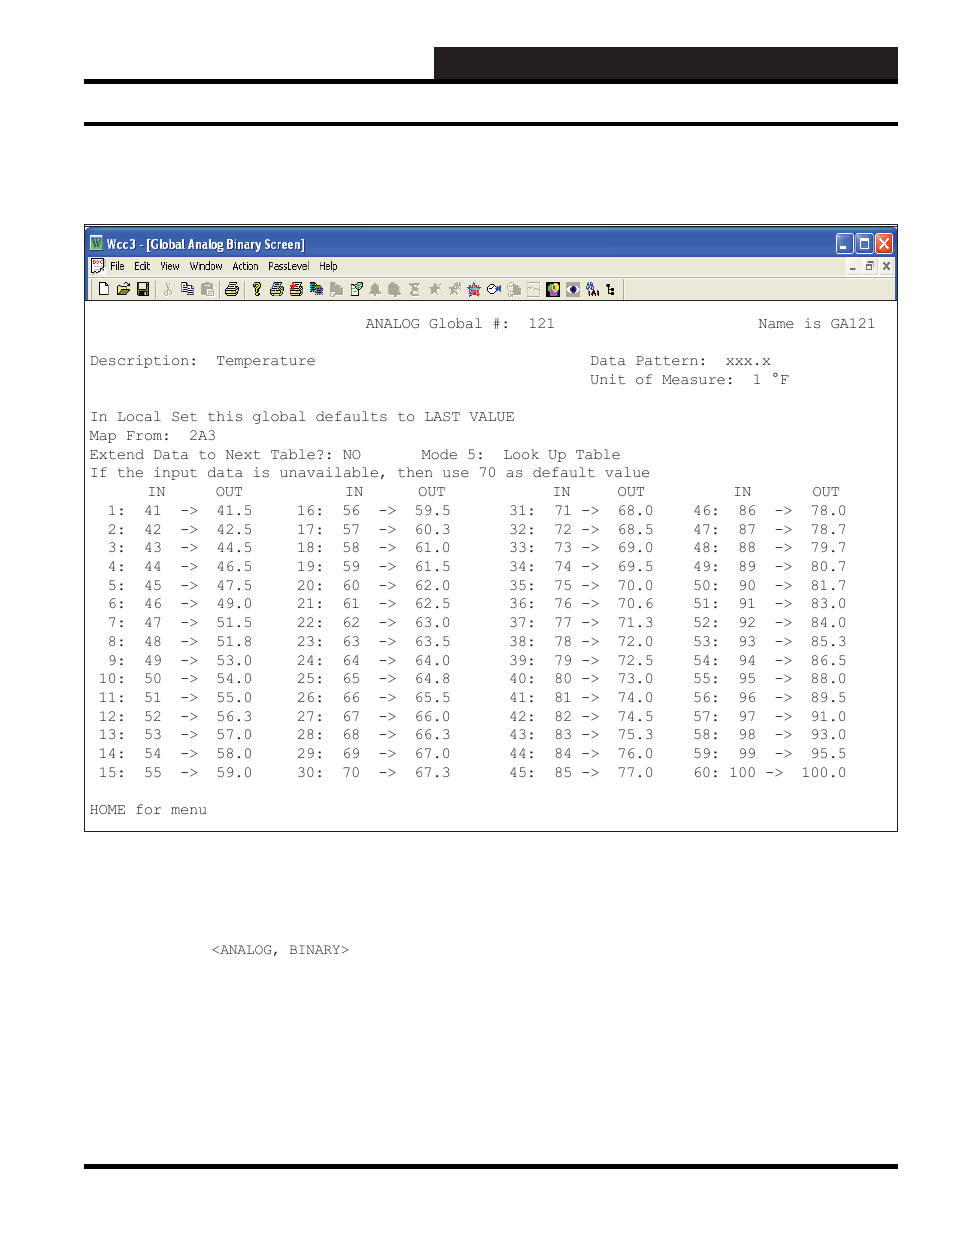
Task: Click OUT value 41.5 in row 1
Action: click(x=234, y=511)
